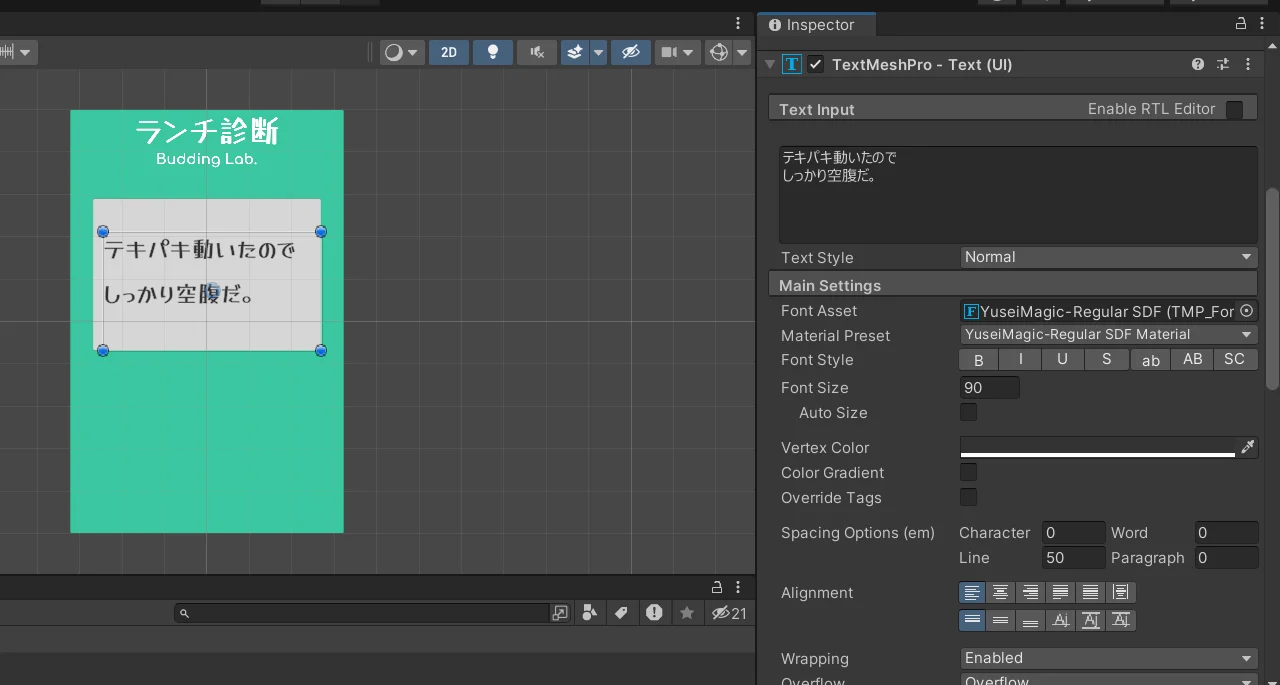The image size is (1280, 685).
Task: Toggle Strikethrough font style
Action: point(1106,360)
